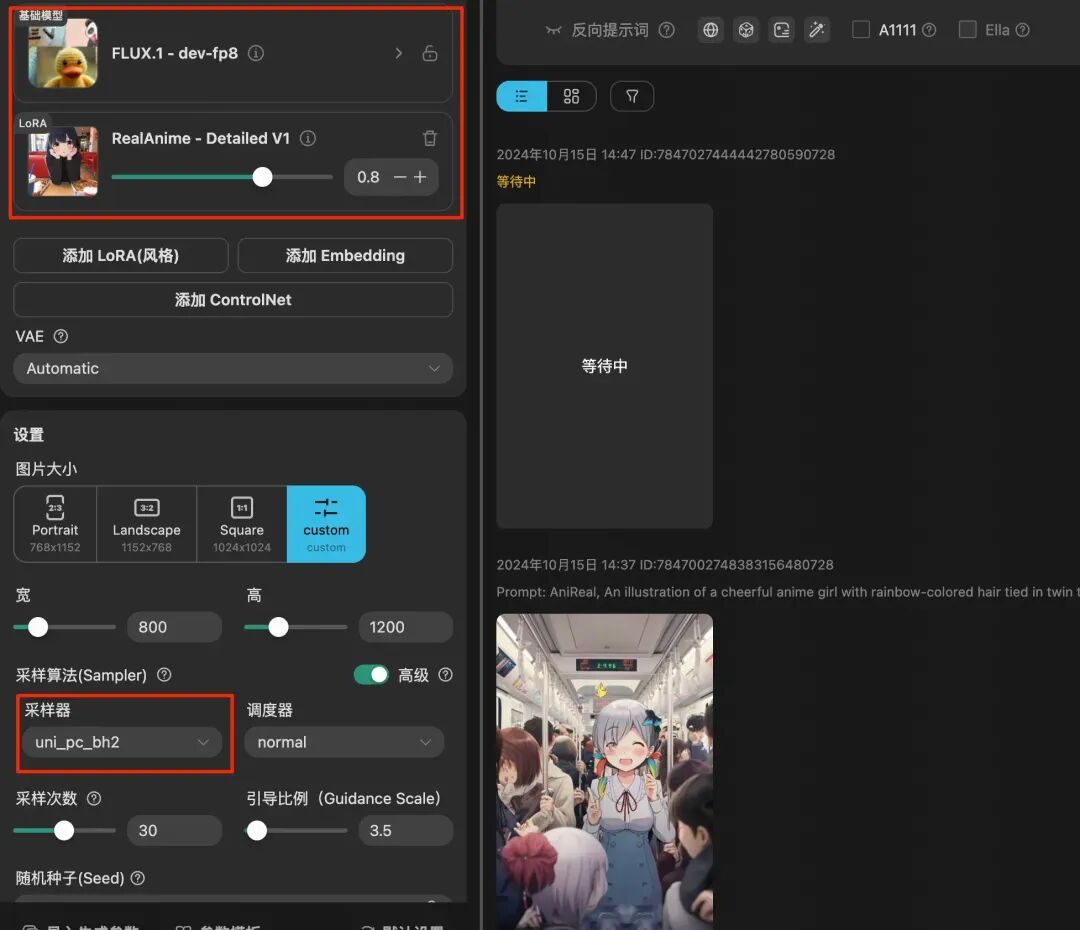Open the 调度器 normal dropdown
Viewport: 1080px width, 930px height.
point(344,742)
